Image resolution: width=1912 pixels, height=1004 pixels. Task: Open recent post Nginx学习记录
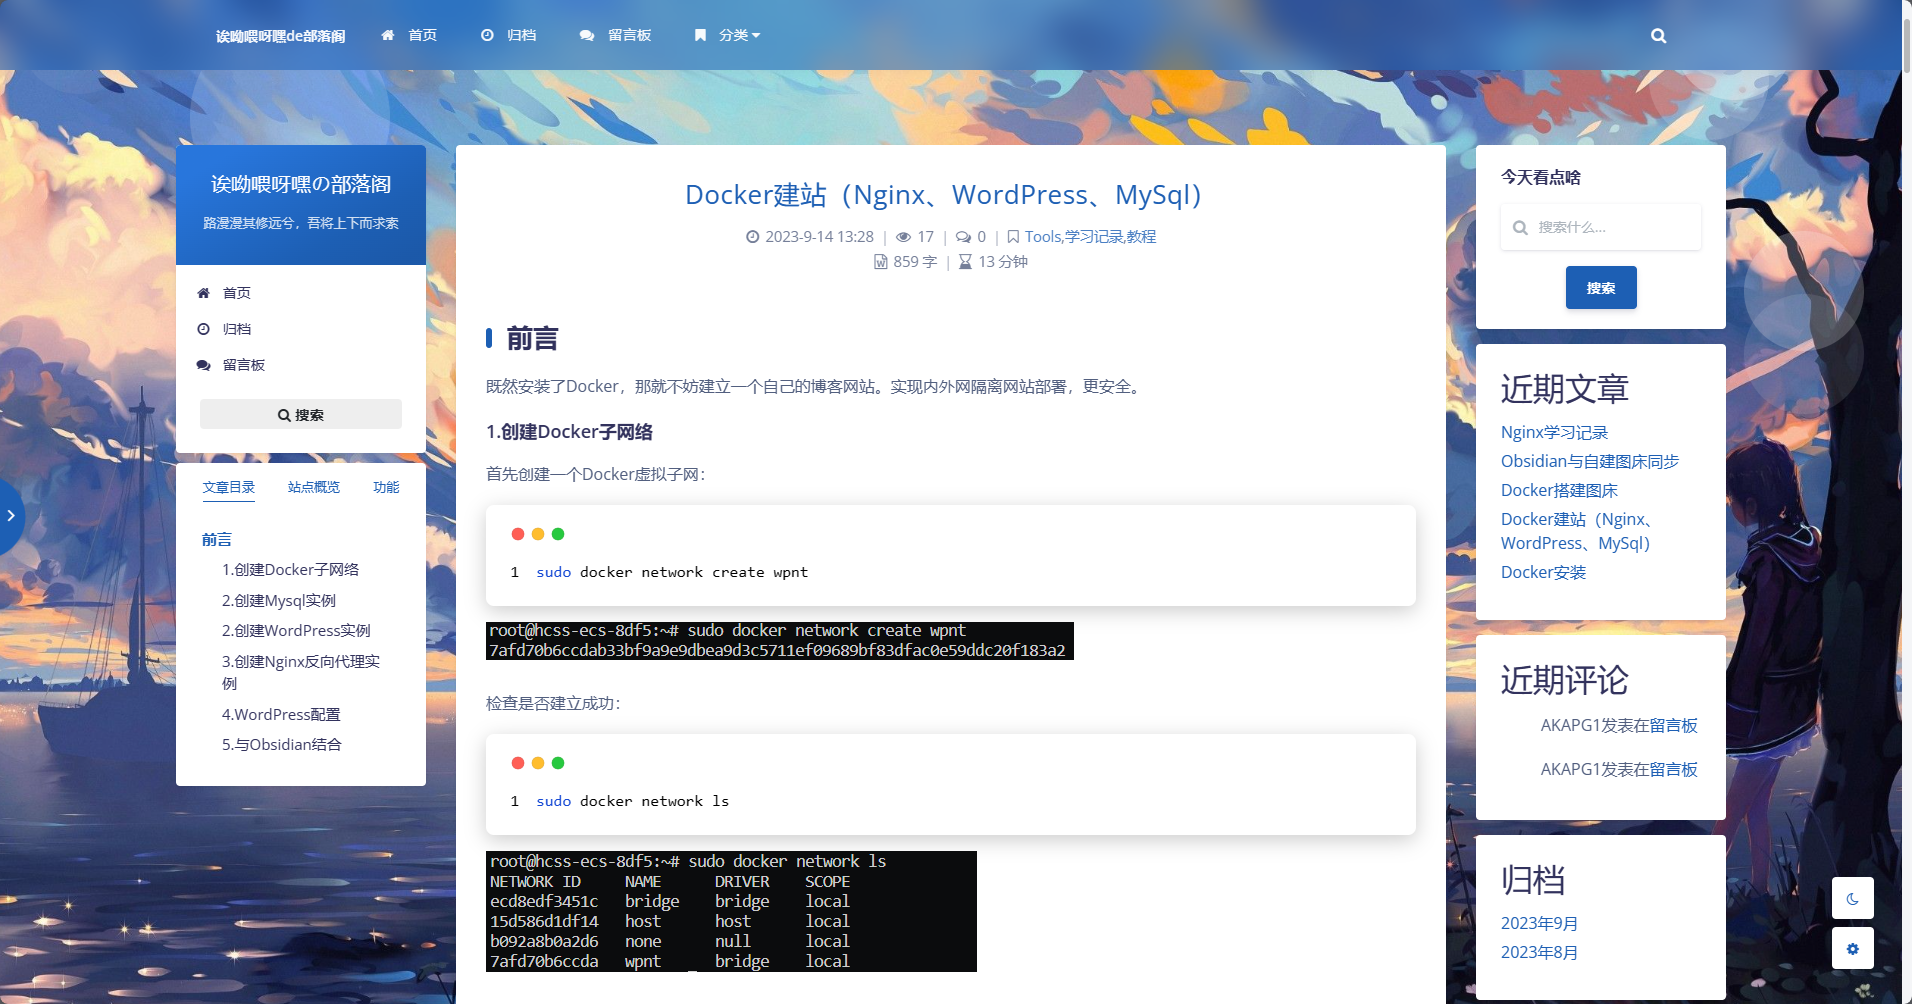click(x=1554, y=433)
